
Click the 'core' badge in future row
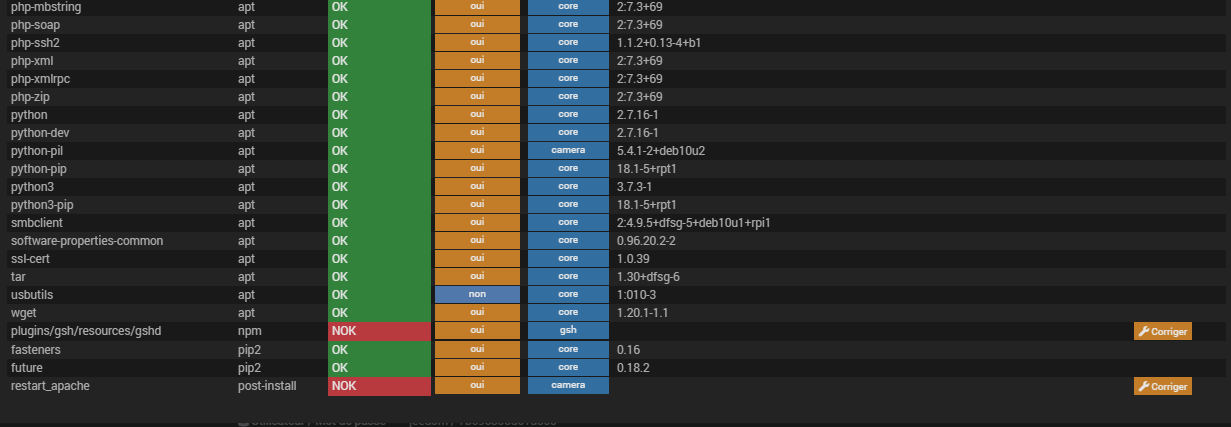[568, 367]
